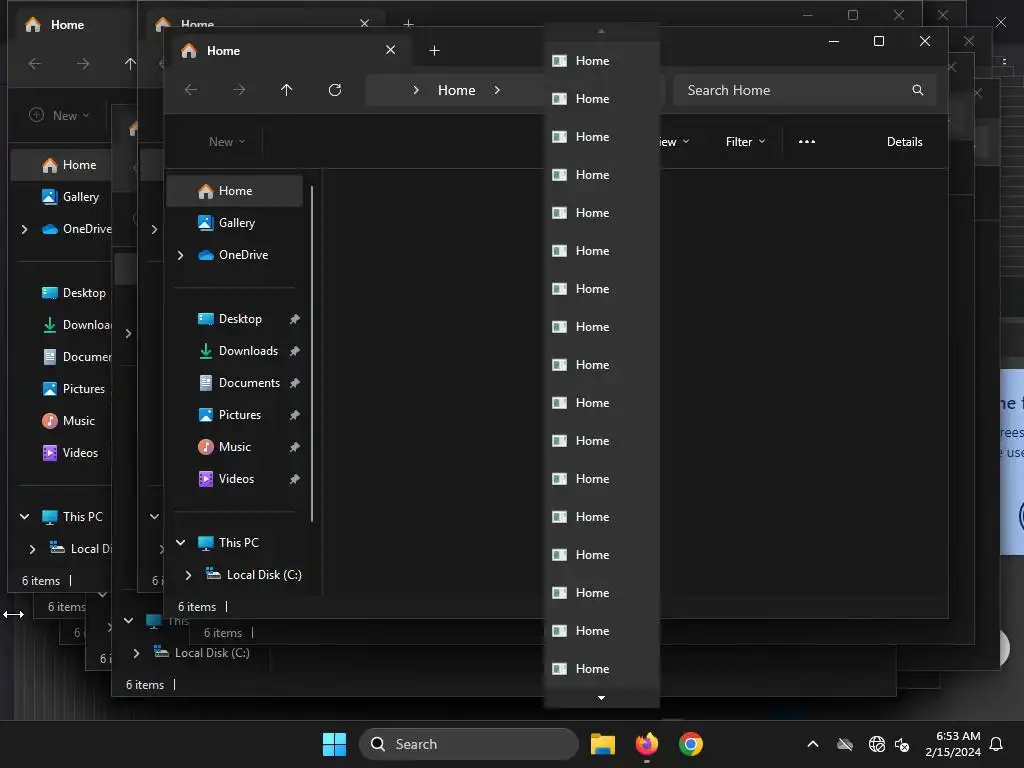Screen dimensions: 1024x768
Task: Expand OneDrive chevron in leftmost back window
Action: [x=25, y=229]
